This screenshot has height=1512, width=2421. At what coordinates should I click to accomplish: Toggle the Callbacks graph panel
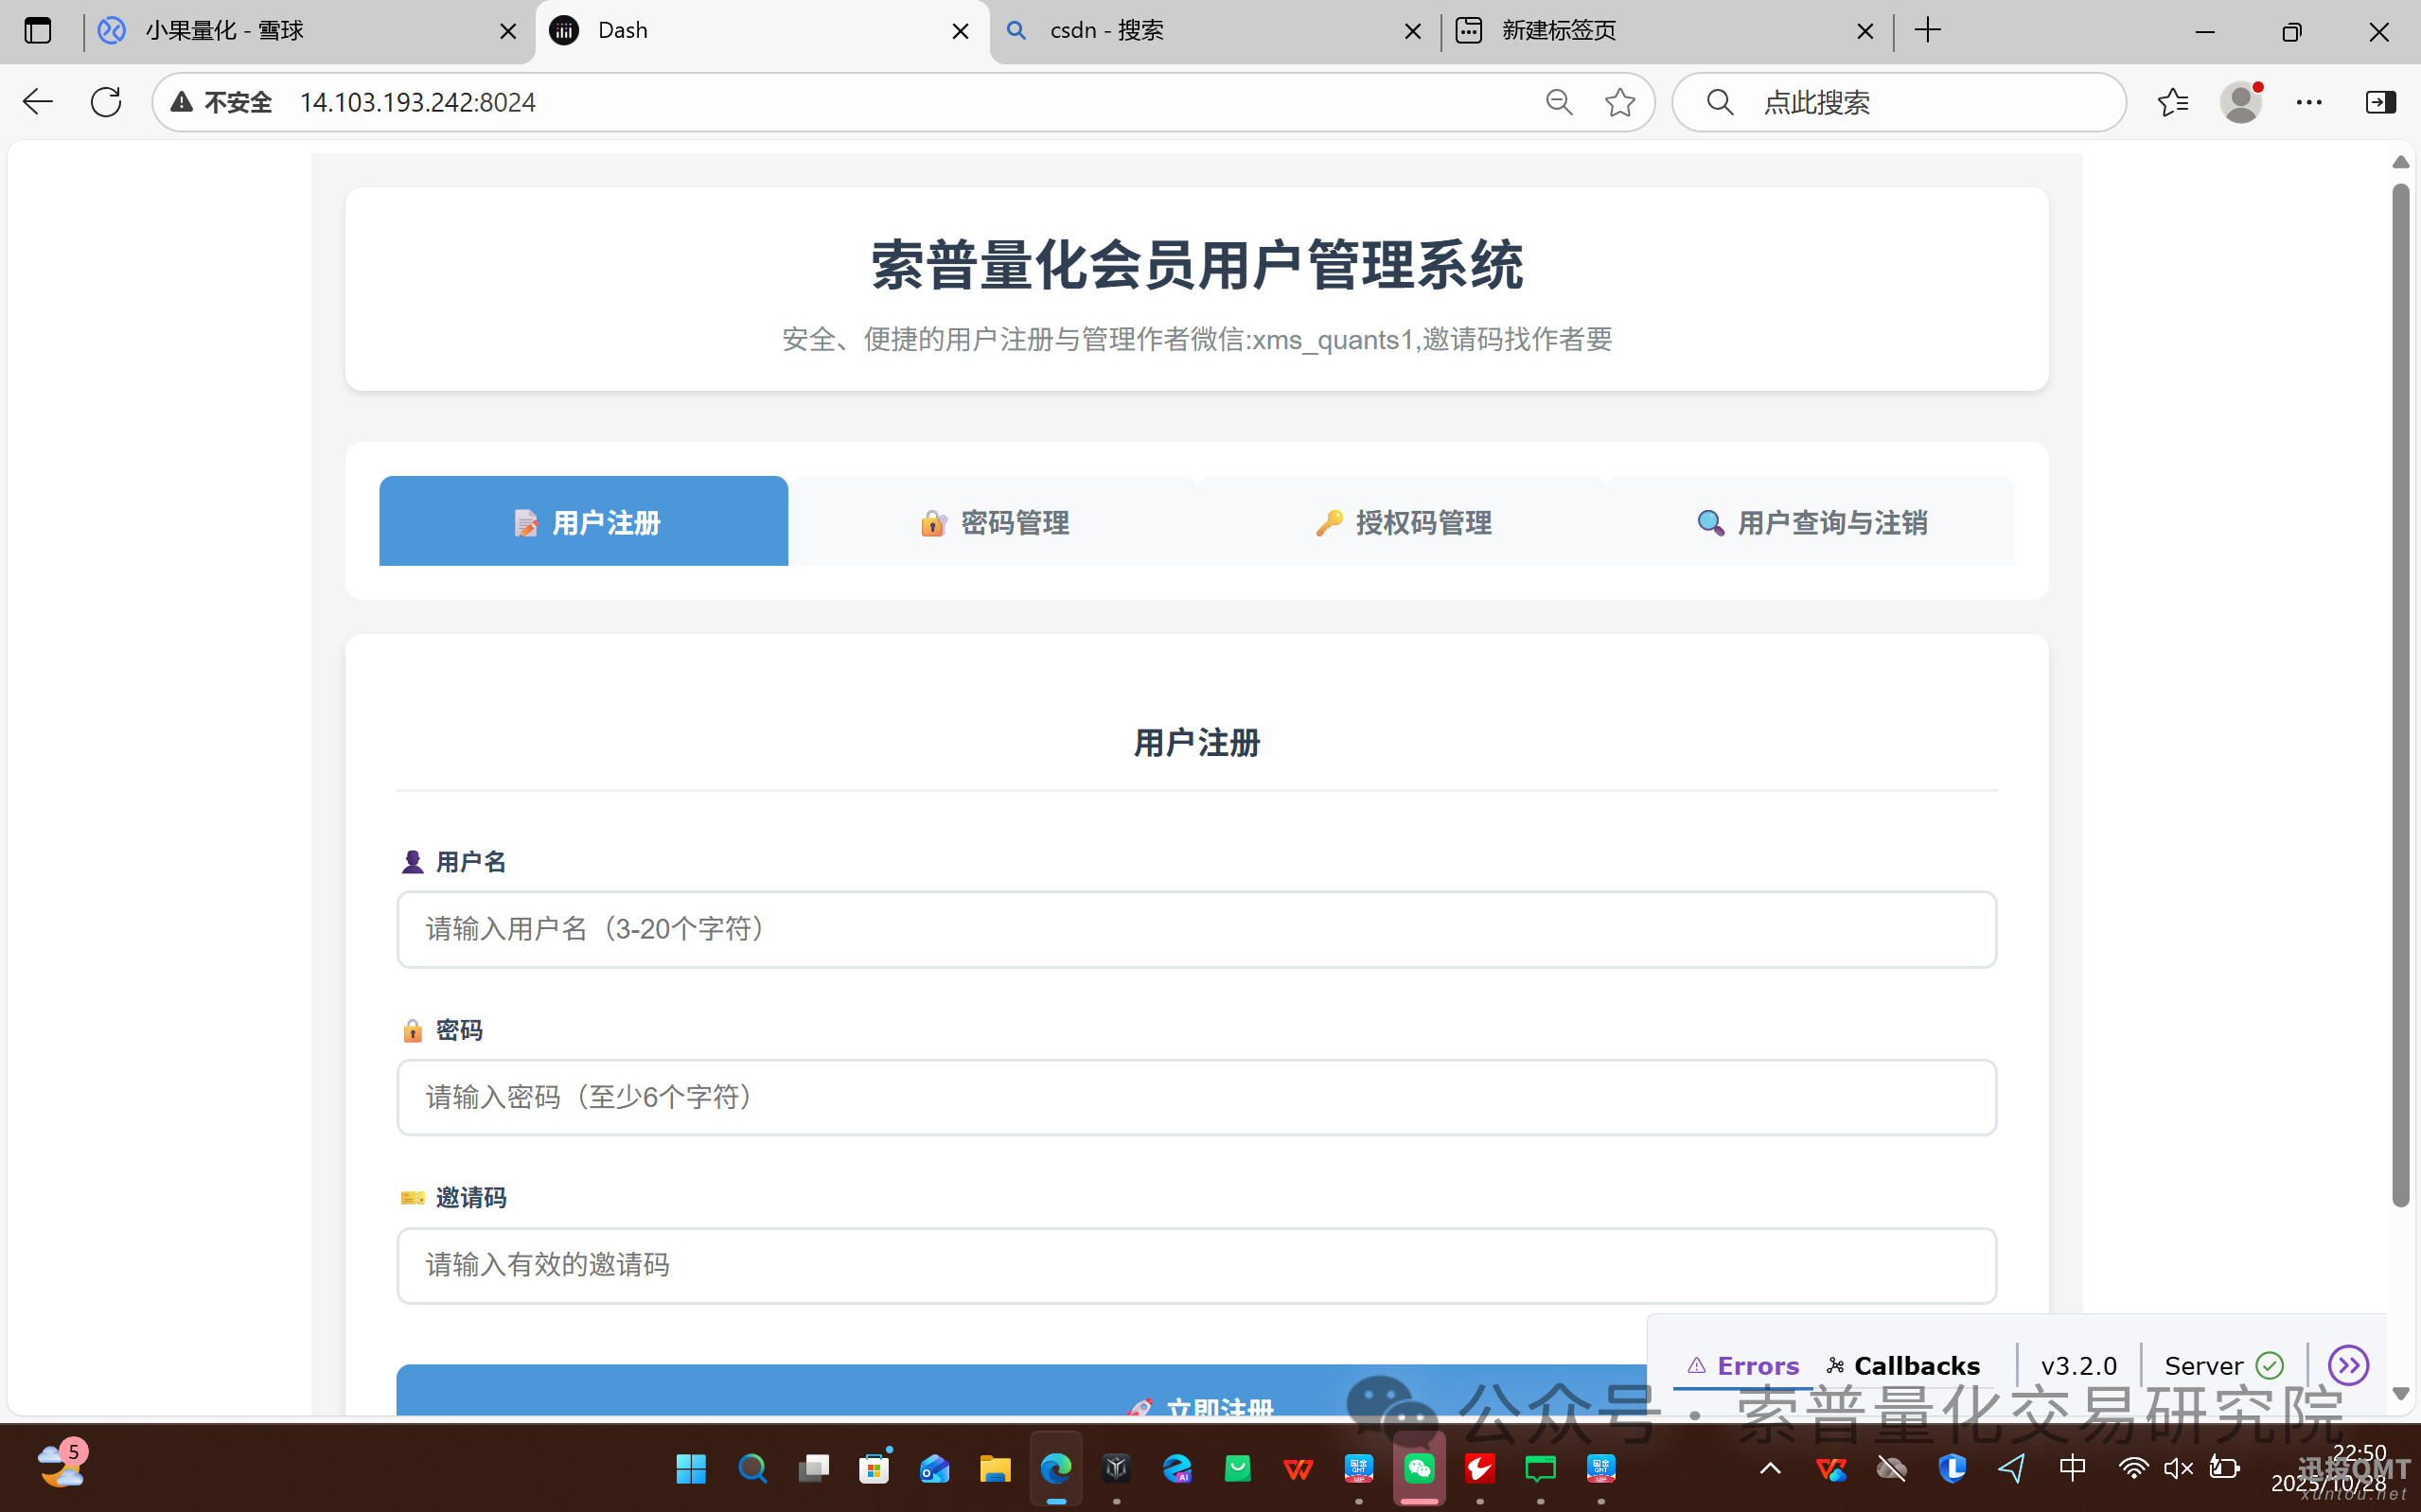coord(1903,1365)
